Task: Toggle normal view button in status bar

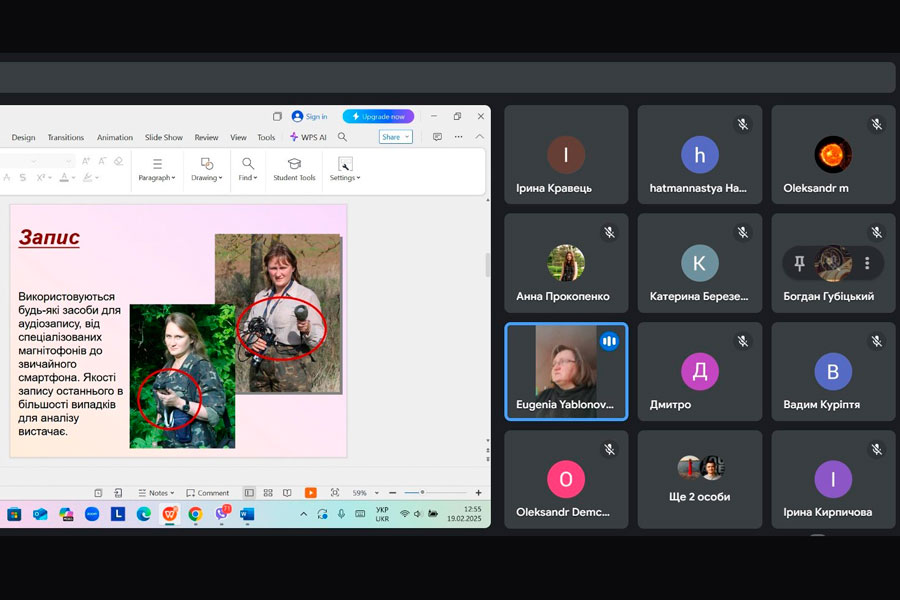Action: click(x=249, y=493)
